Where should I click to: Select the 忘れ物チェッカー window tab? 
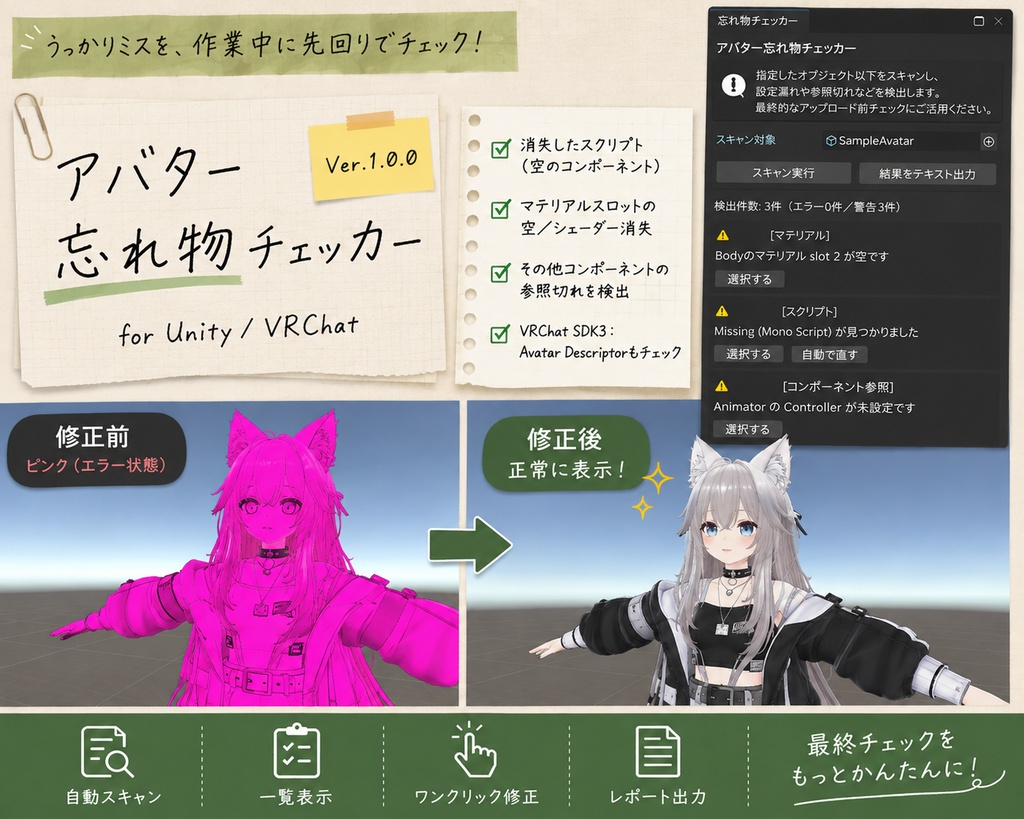tap(758, 21)
